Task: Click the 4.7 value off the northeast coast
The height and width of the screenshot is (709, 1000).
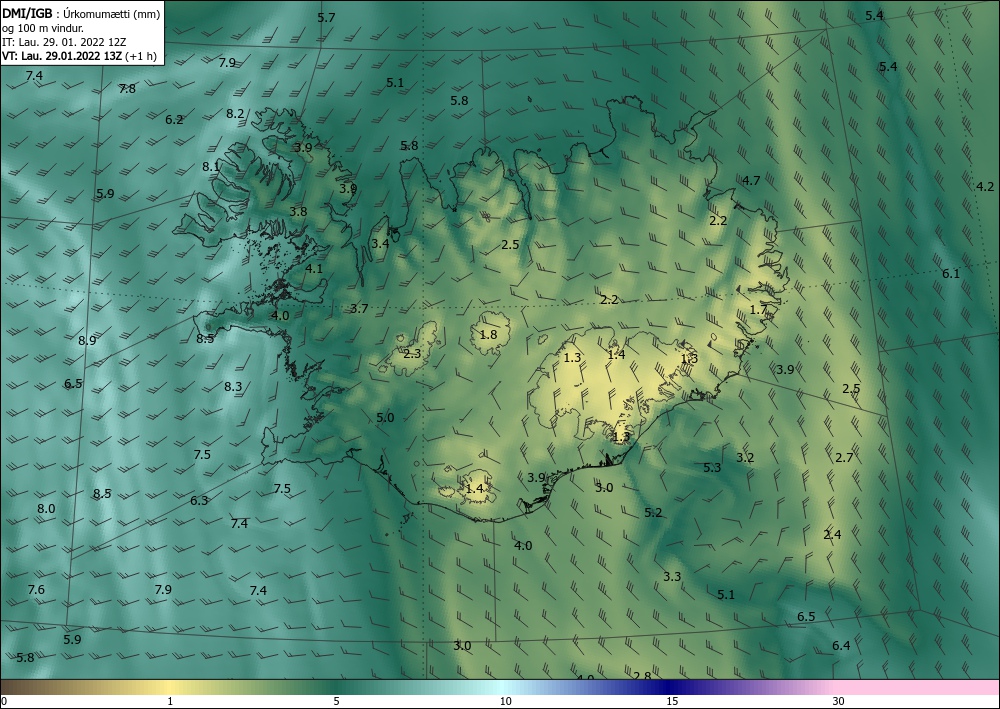Action: coord(751,180)
